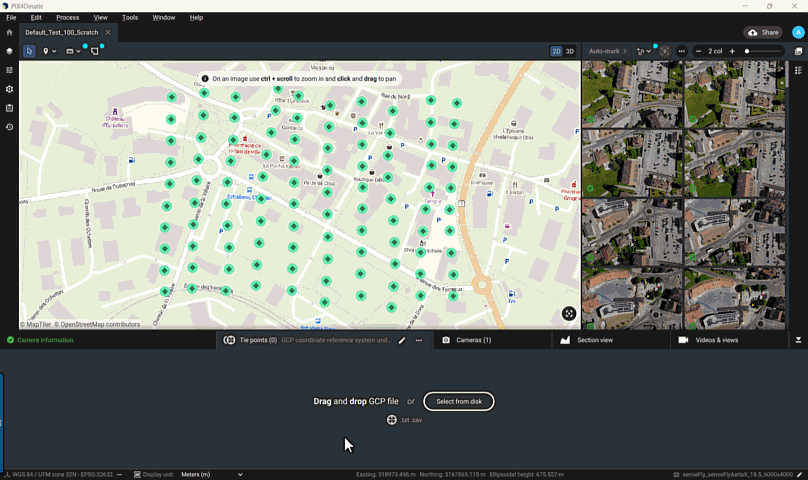Open the history clock icon in sidebar
The height and width of the screenshot is (480, 808).
pyautogui.click(x=9, y=127)
